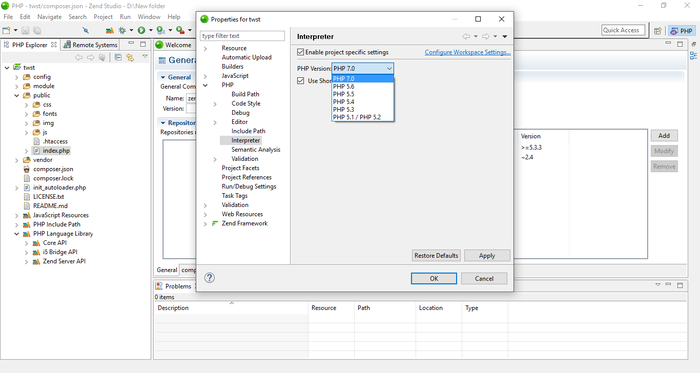Expand the config folder in PHP Explorer

point(17,77)
